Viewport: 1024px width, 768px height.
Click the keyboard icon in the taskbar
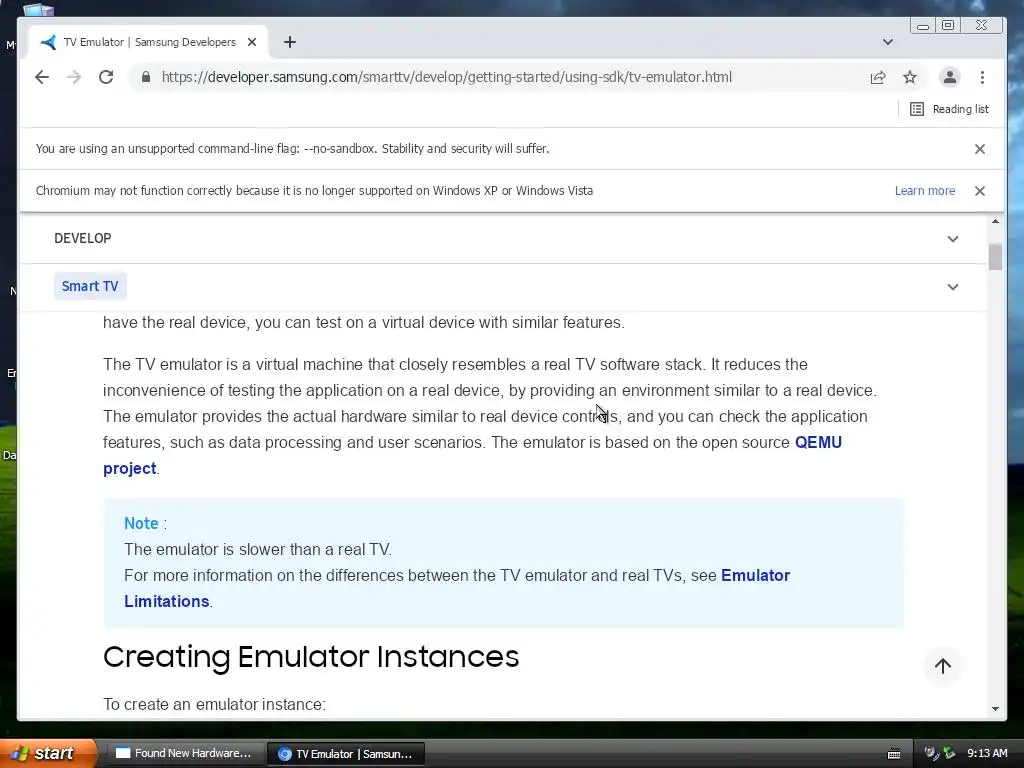click(894, 754)
